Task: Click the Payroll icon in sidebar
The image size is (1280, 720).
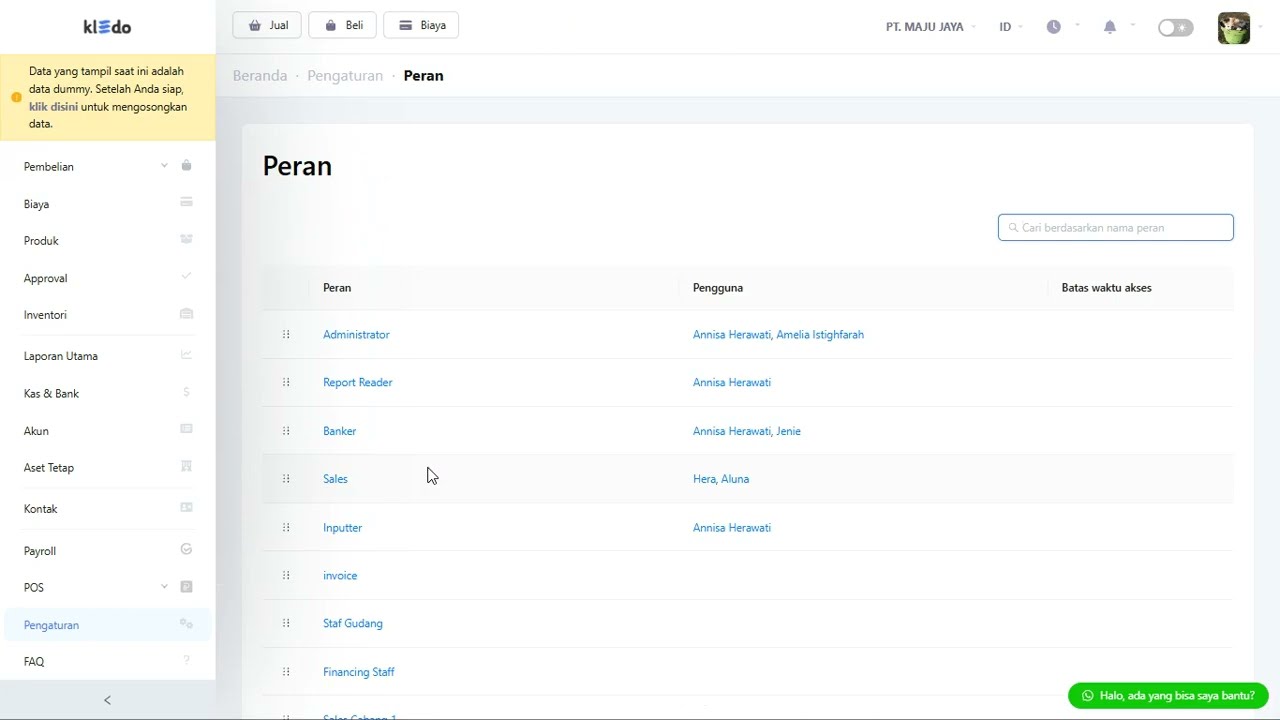Action: pos(186,549)
